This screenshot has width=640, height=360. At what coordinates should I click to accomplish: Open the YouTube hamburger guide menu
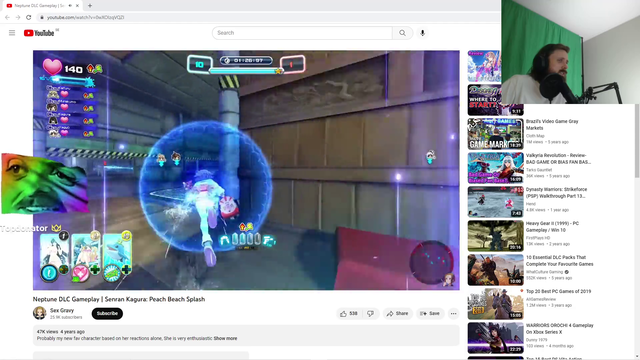pyautogui.click(x=12, y=33)
